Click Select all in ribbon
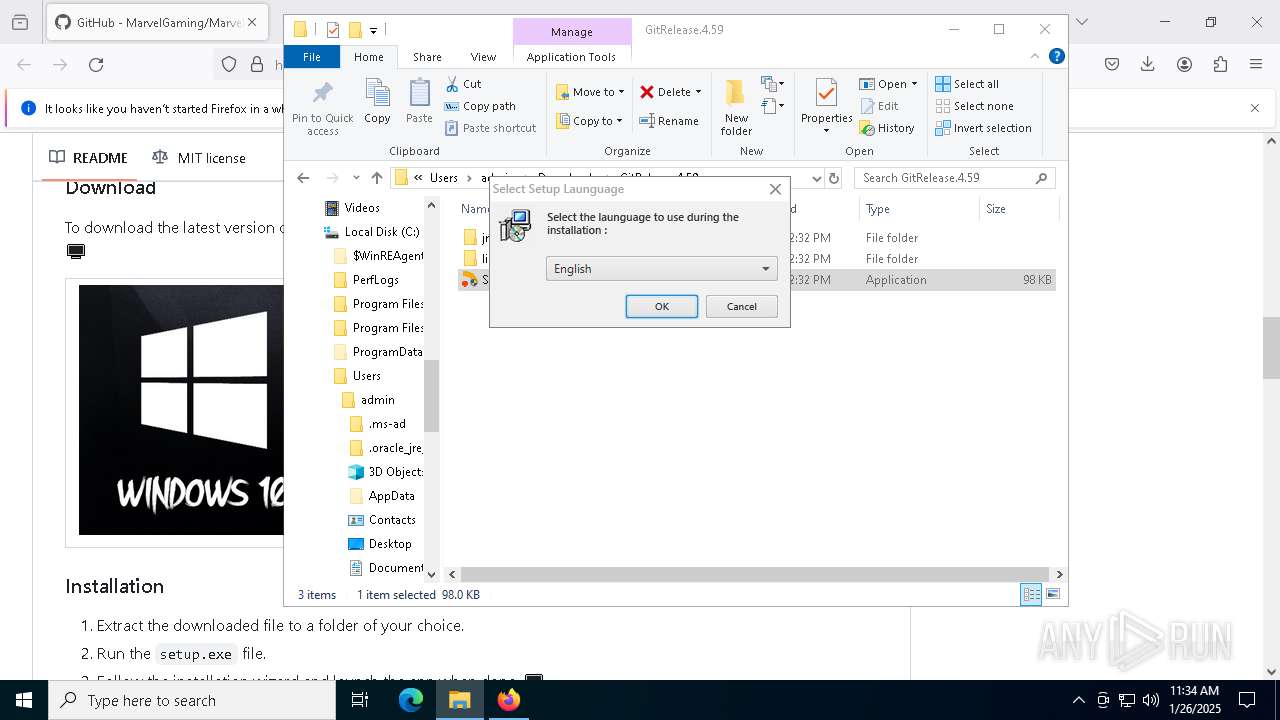1280x720 pixels. click(x=967, y=84)
